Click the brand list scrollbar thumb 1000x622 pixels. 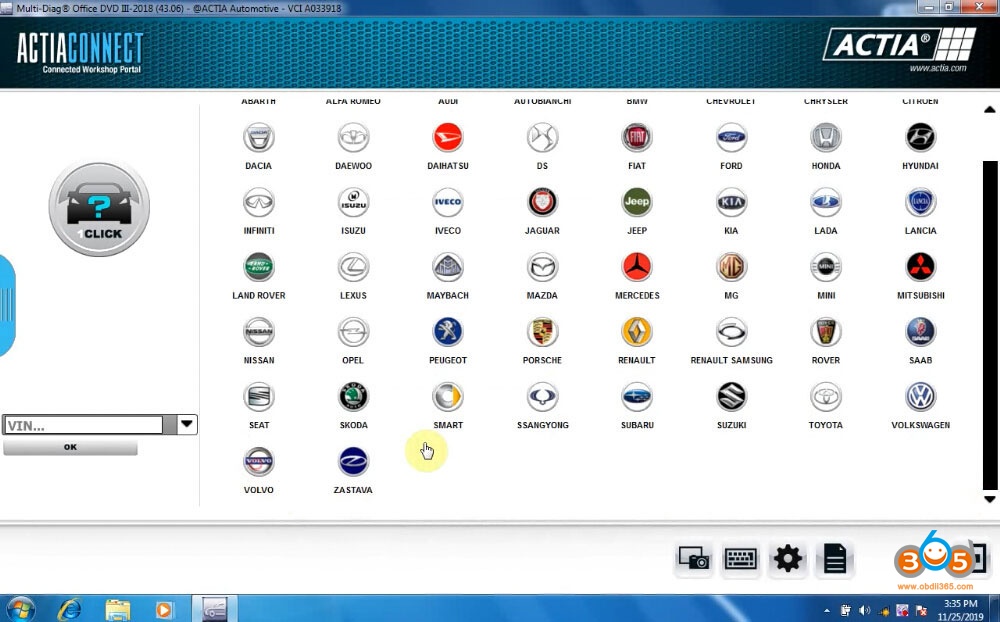point(990,325)
